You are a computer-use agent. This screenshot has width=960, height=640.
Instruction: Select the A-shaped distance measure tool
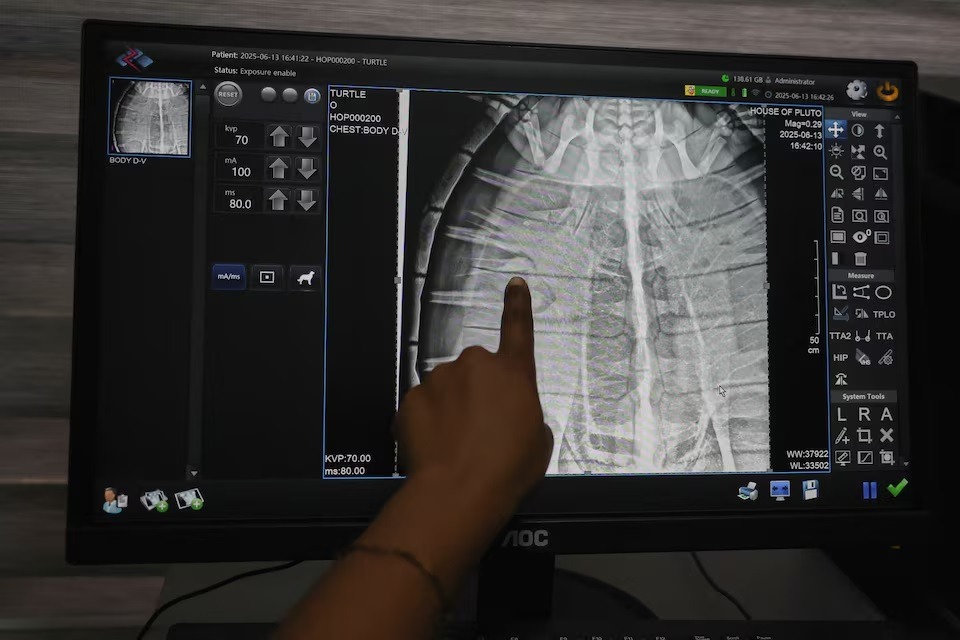point(861,292)
